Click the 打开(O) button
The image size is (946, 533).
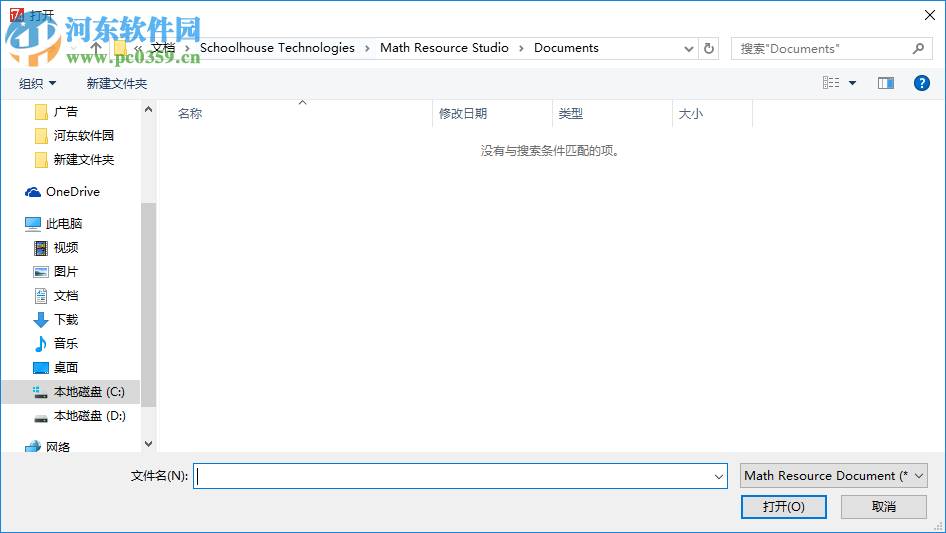click(784, 507)
